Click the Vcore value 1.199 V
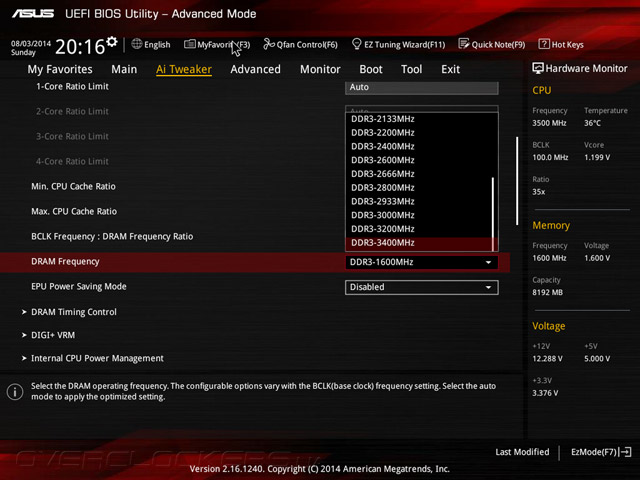 click(597, 157)
